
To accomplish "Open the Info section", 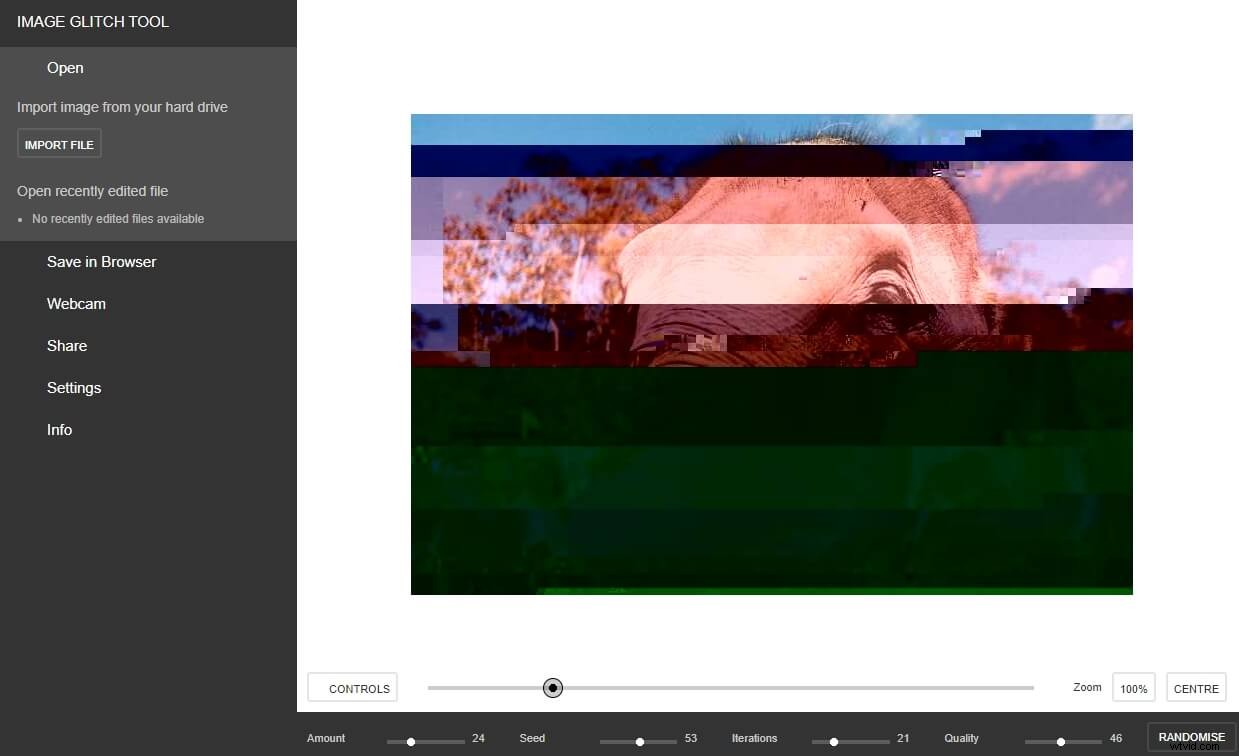I will (x=59, y=429).
